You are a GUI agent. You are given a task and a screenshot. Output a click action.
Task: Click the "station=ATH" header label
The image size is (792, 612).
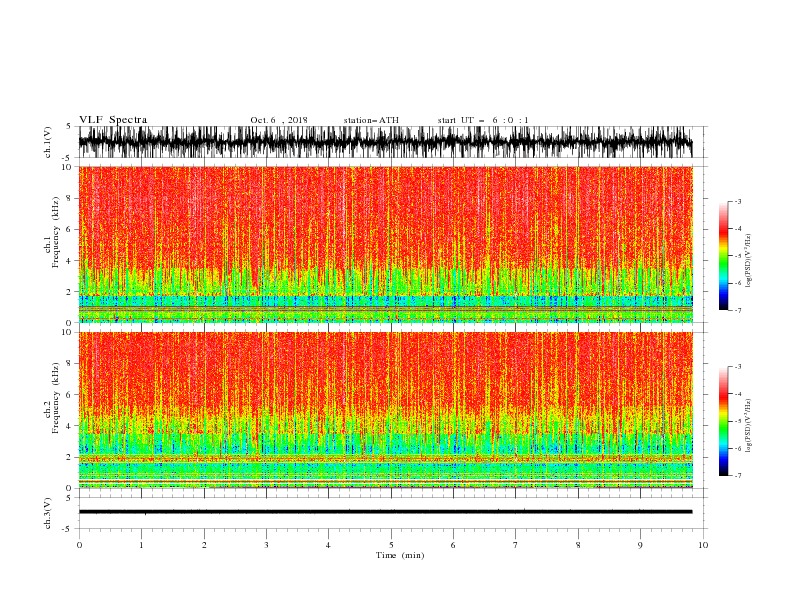click(371, 120)
